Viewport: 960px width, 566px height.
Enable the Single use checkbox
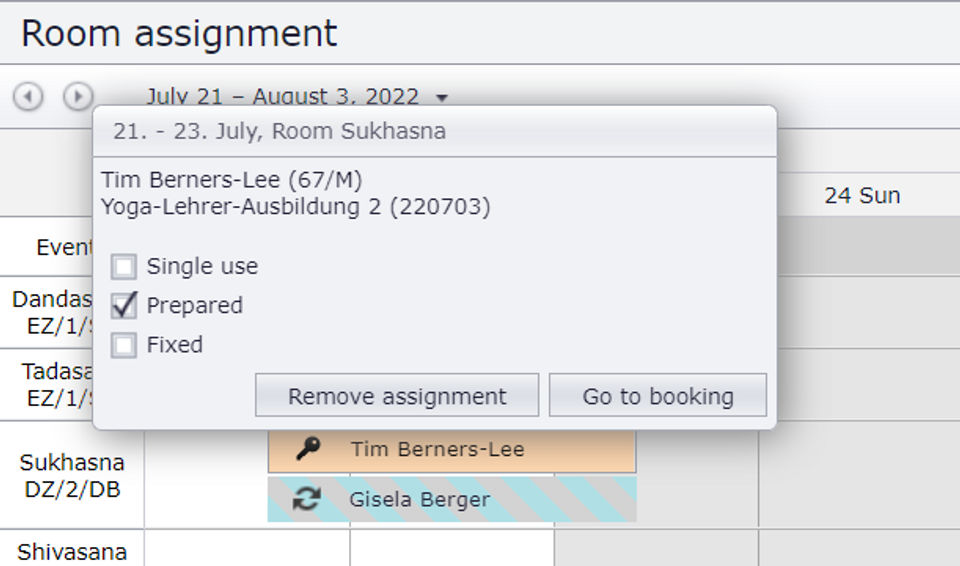pos(124,267)
